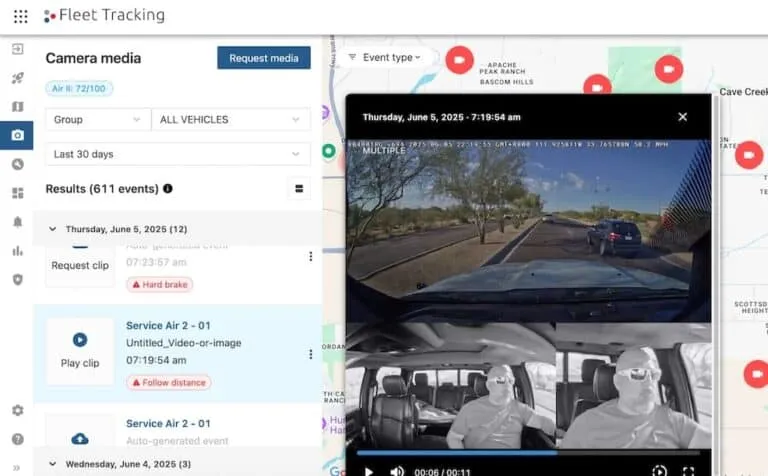Image resolution: width=768 pixels, height=476 pixels.
Task: Toggle the results list view icon
Action: [x=299, y=189]
